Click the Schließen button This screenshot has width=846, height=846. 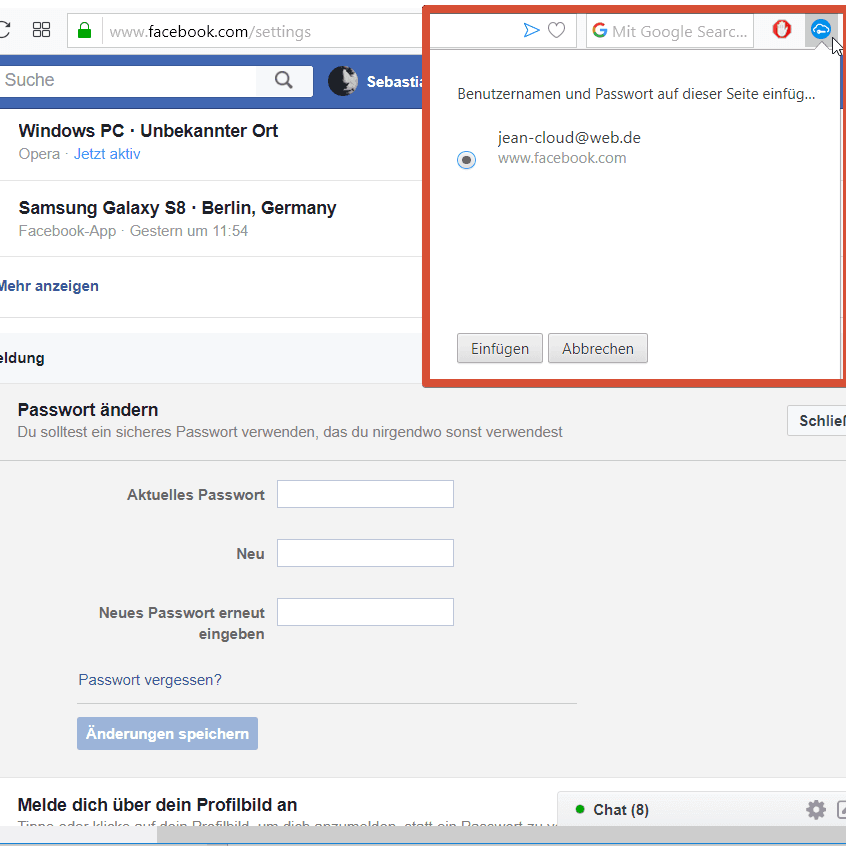coord(816,420)
